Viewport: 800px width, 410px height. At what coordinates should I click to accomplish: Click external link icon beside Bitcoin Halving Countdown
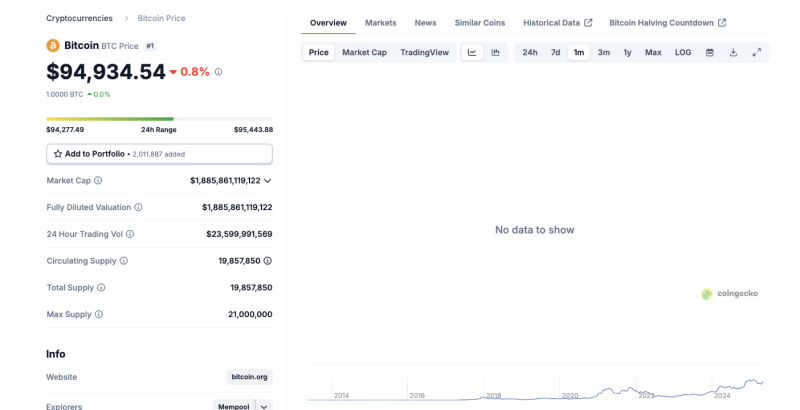tap(722, 23)
